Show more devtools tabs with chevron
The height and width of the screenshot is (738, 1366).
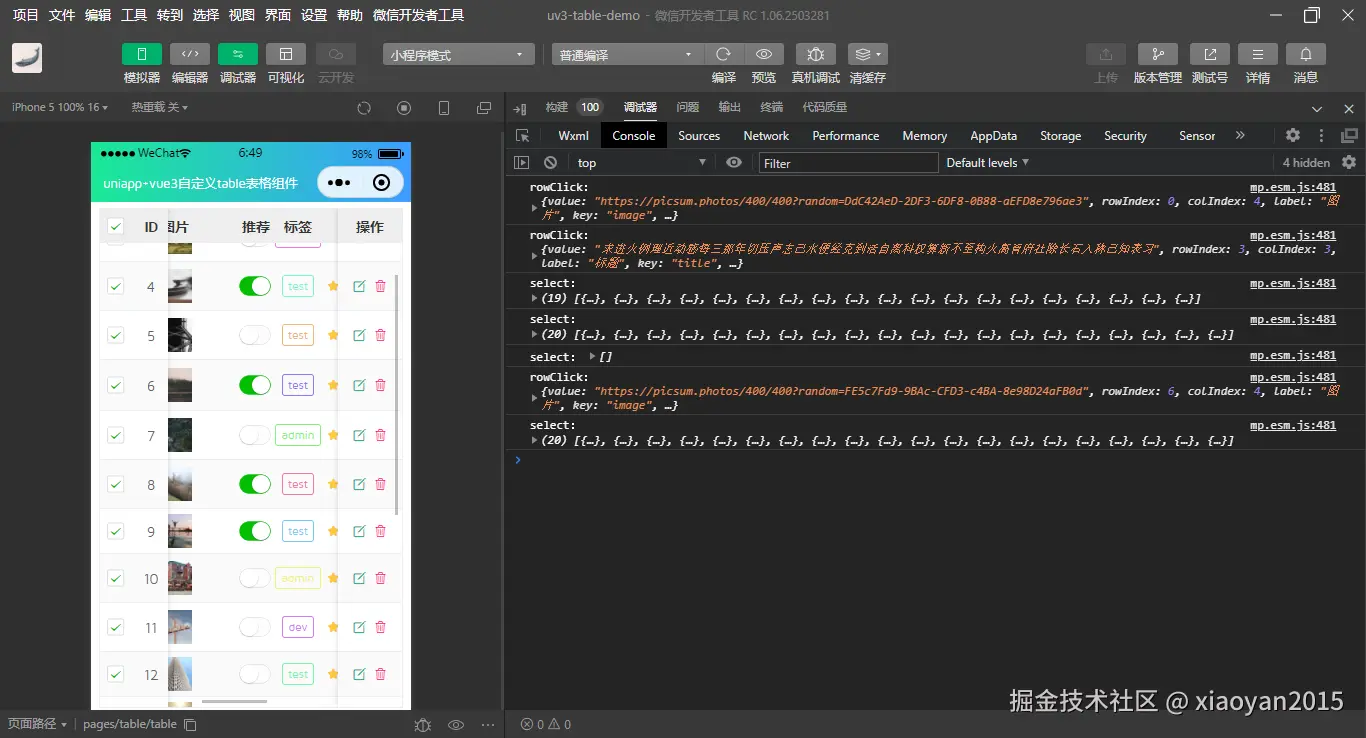point(1240,135)
